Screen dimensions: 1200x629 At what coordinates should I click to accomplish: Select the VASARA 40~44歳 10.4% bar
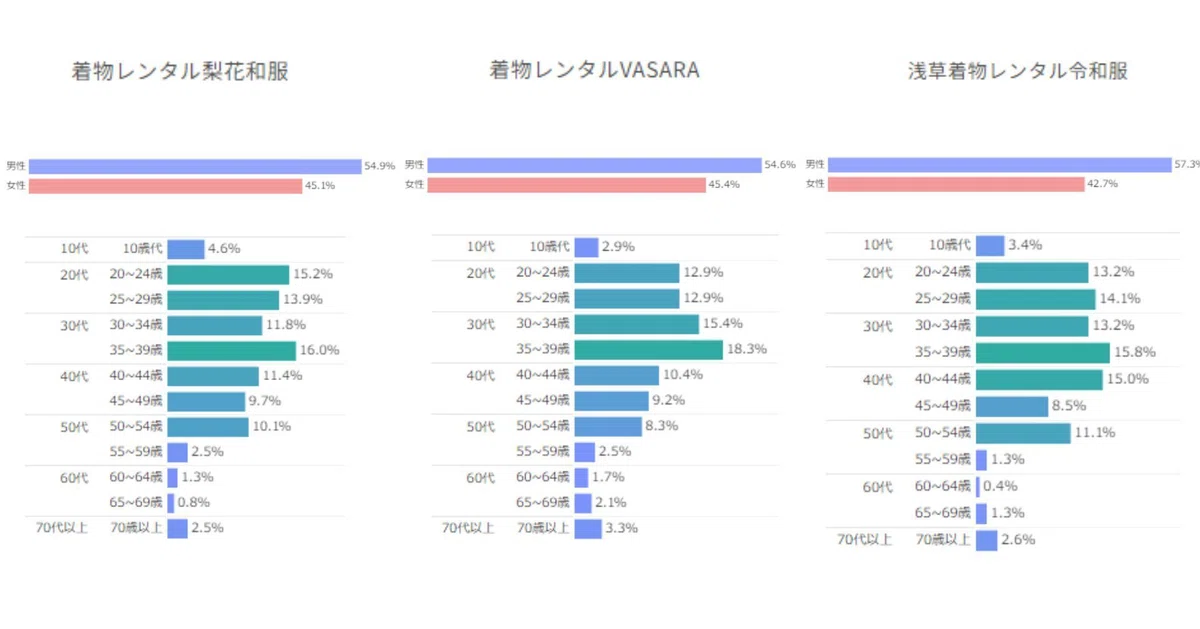tap(617, 375)
